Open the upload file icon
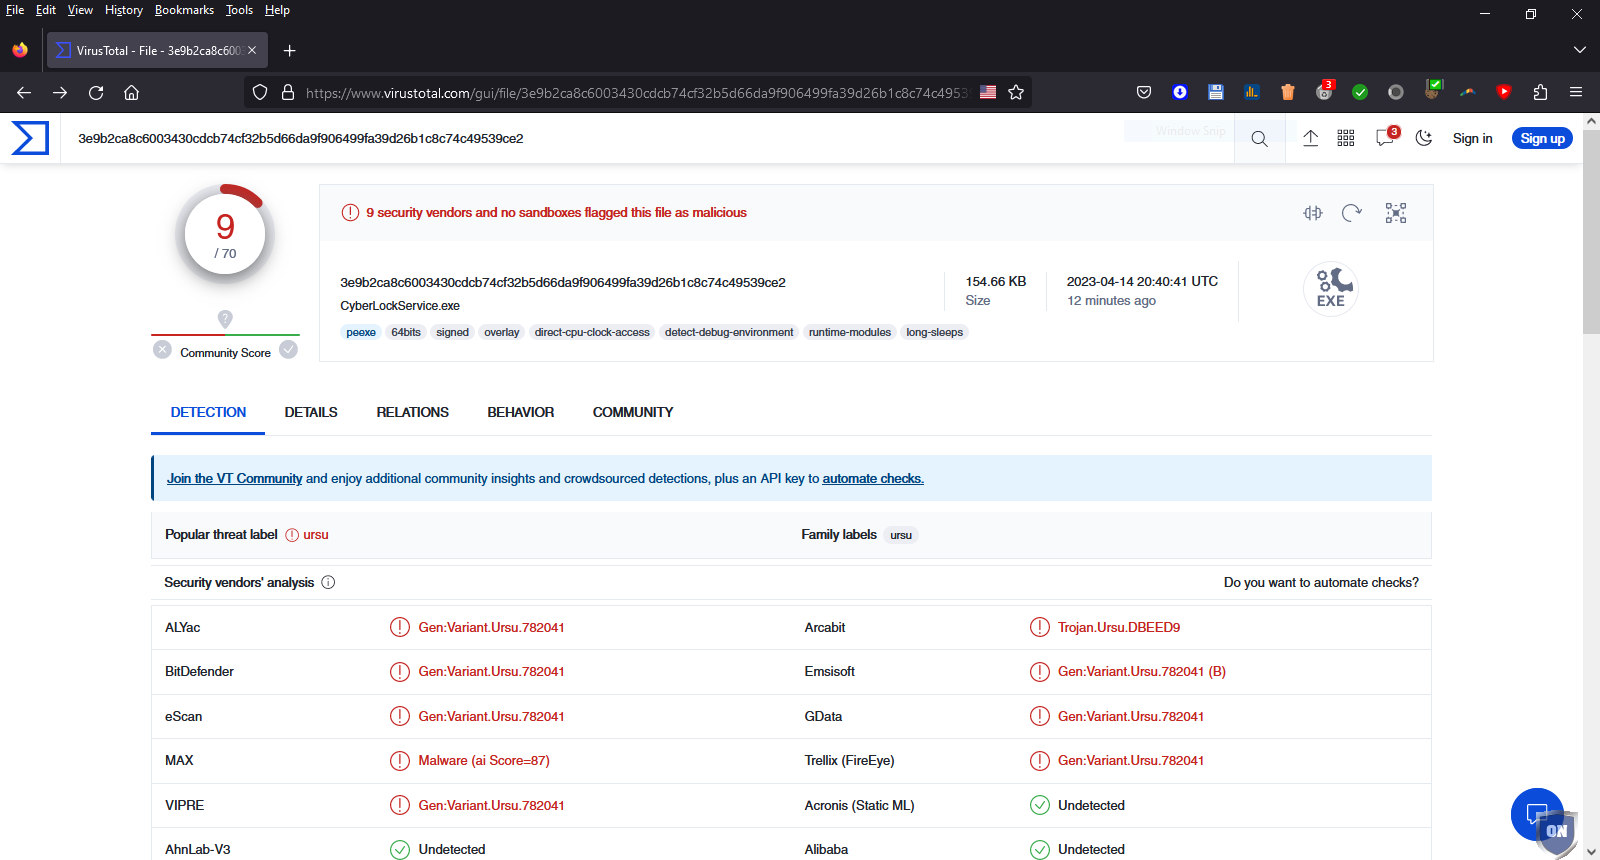The width and height of the screenshot is (1600, 860). [x=1310, y=138]
